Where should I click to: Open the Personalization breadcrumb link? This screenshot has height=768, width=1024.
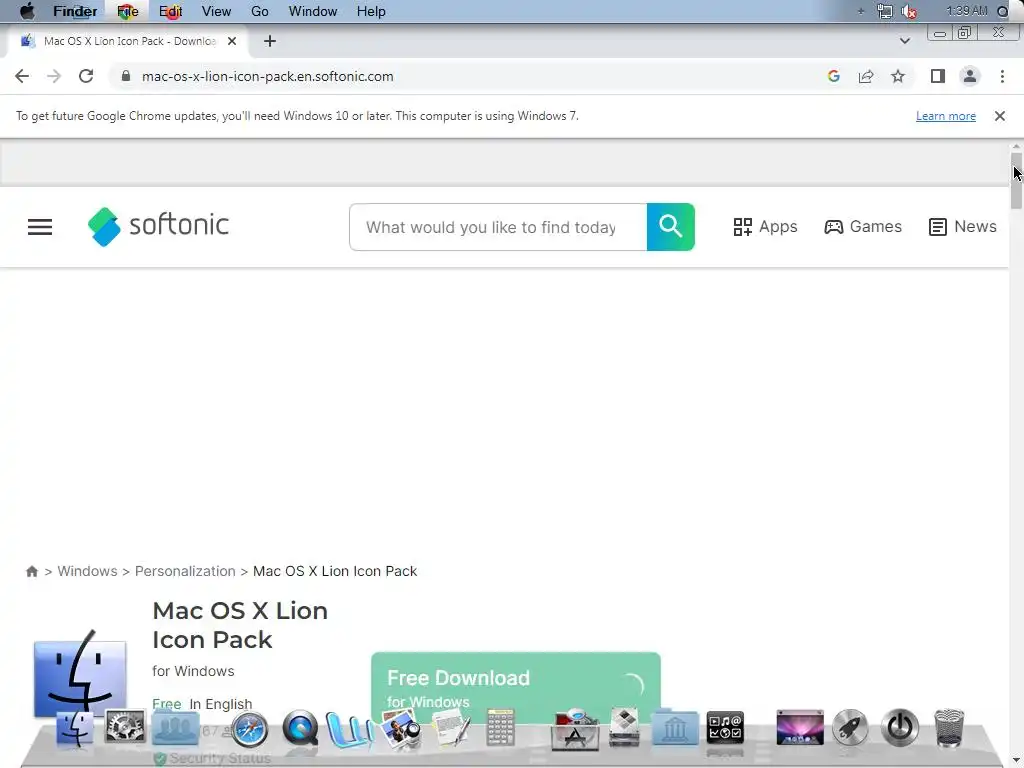185,571
